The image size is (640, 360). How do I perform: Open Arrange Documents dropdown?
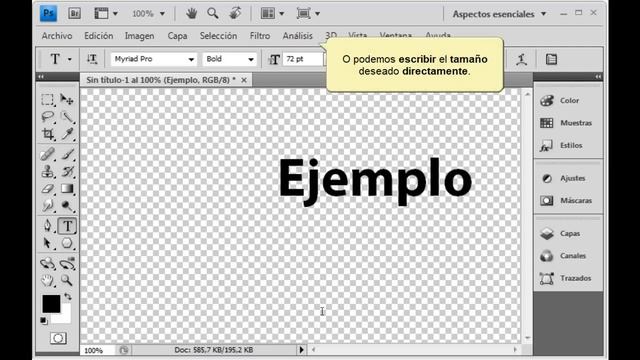pos(272,13)
